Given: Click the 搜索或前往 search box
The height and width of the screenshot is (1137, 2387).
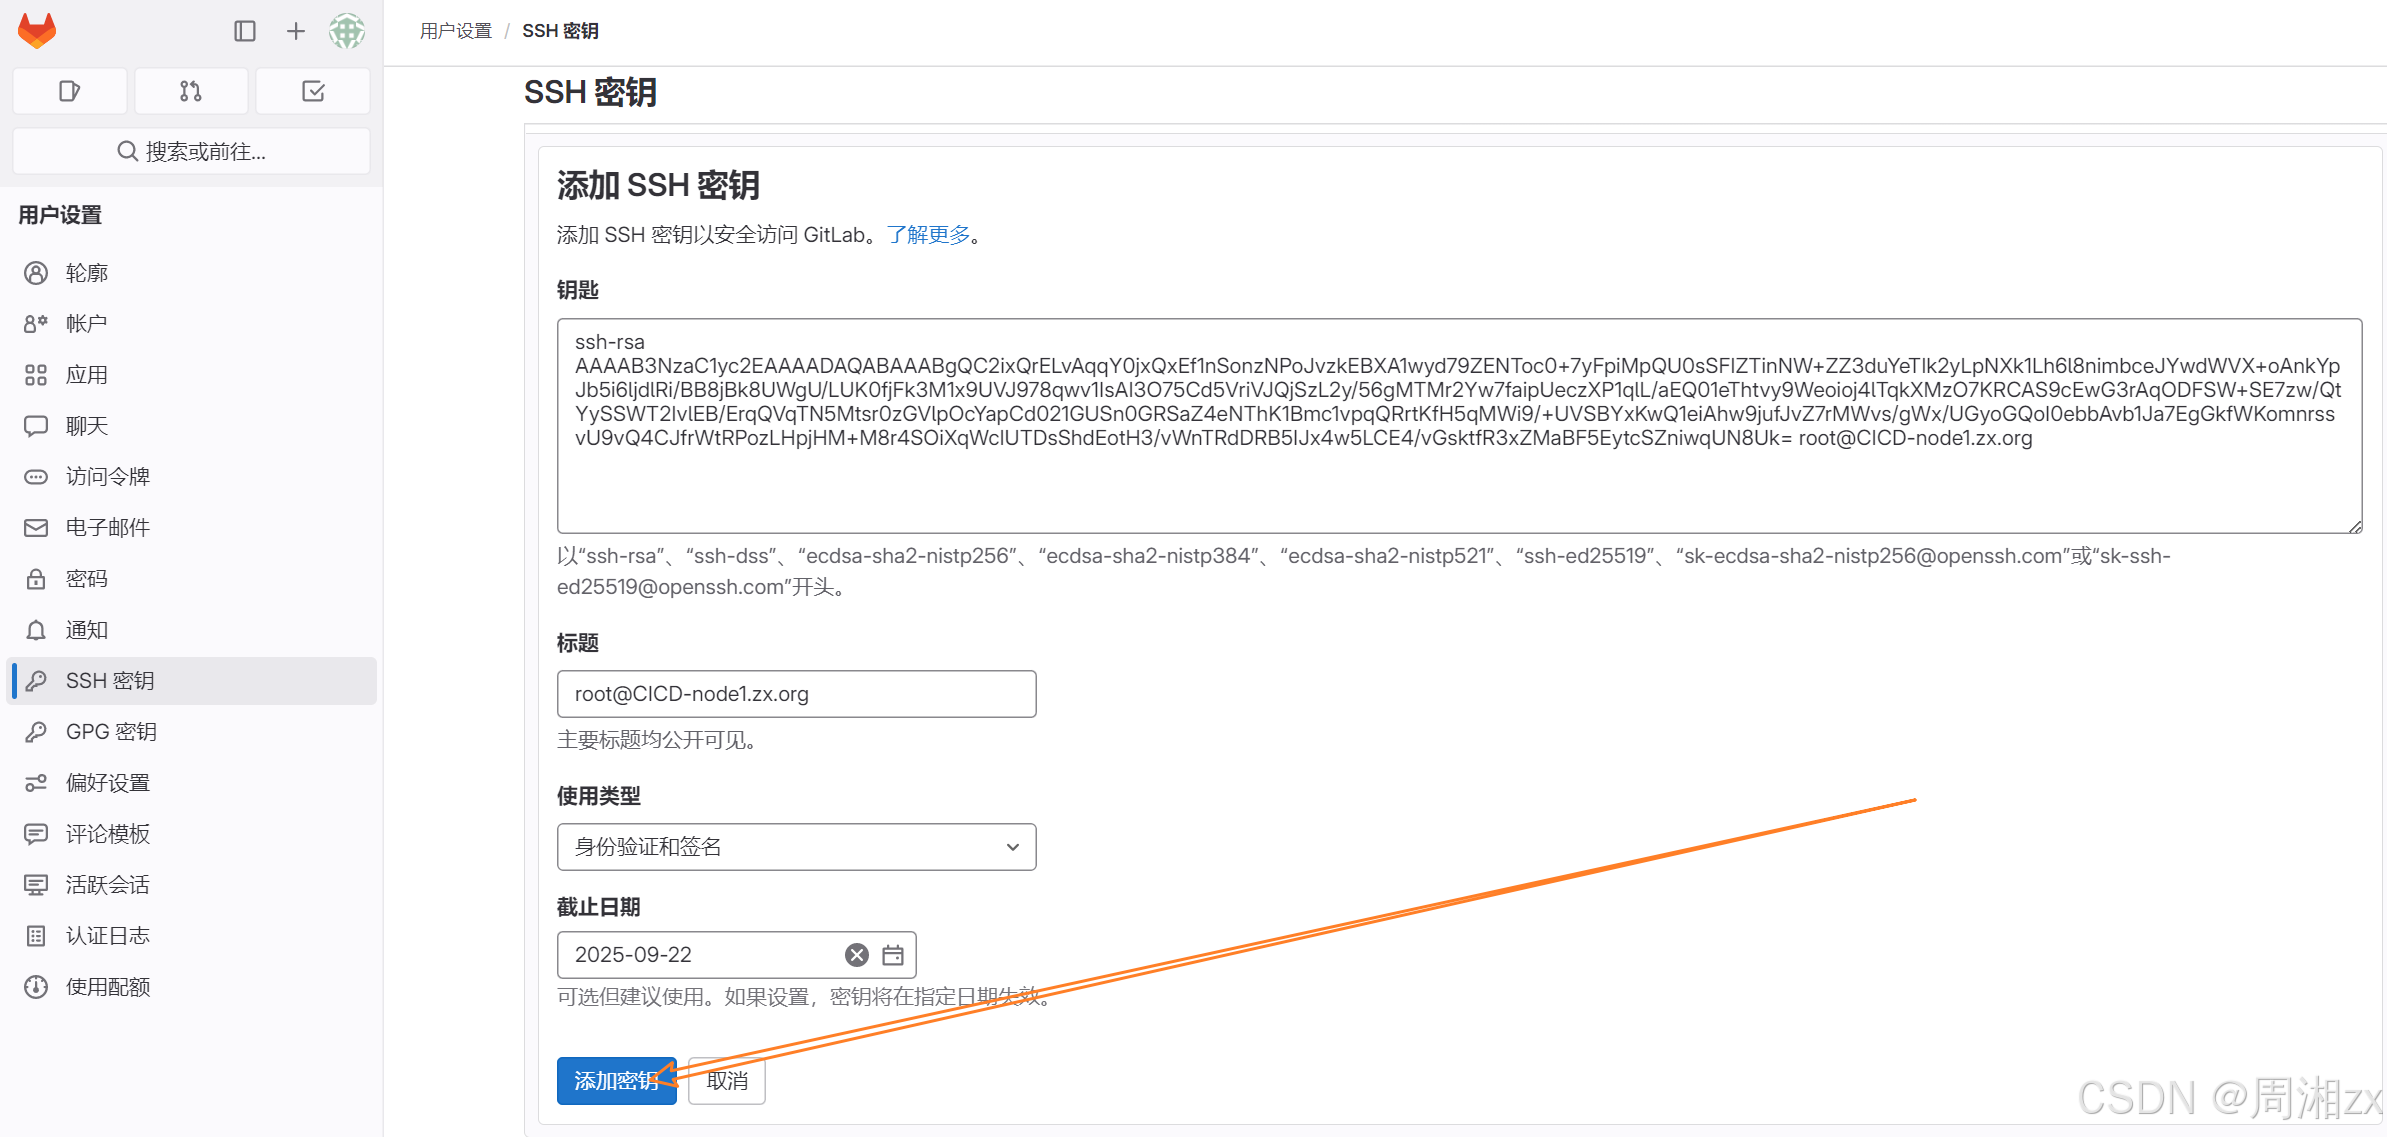Looking at the screenshot, I should click(x=191, y=151).
